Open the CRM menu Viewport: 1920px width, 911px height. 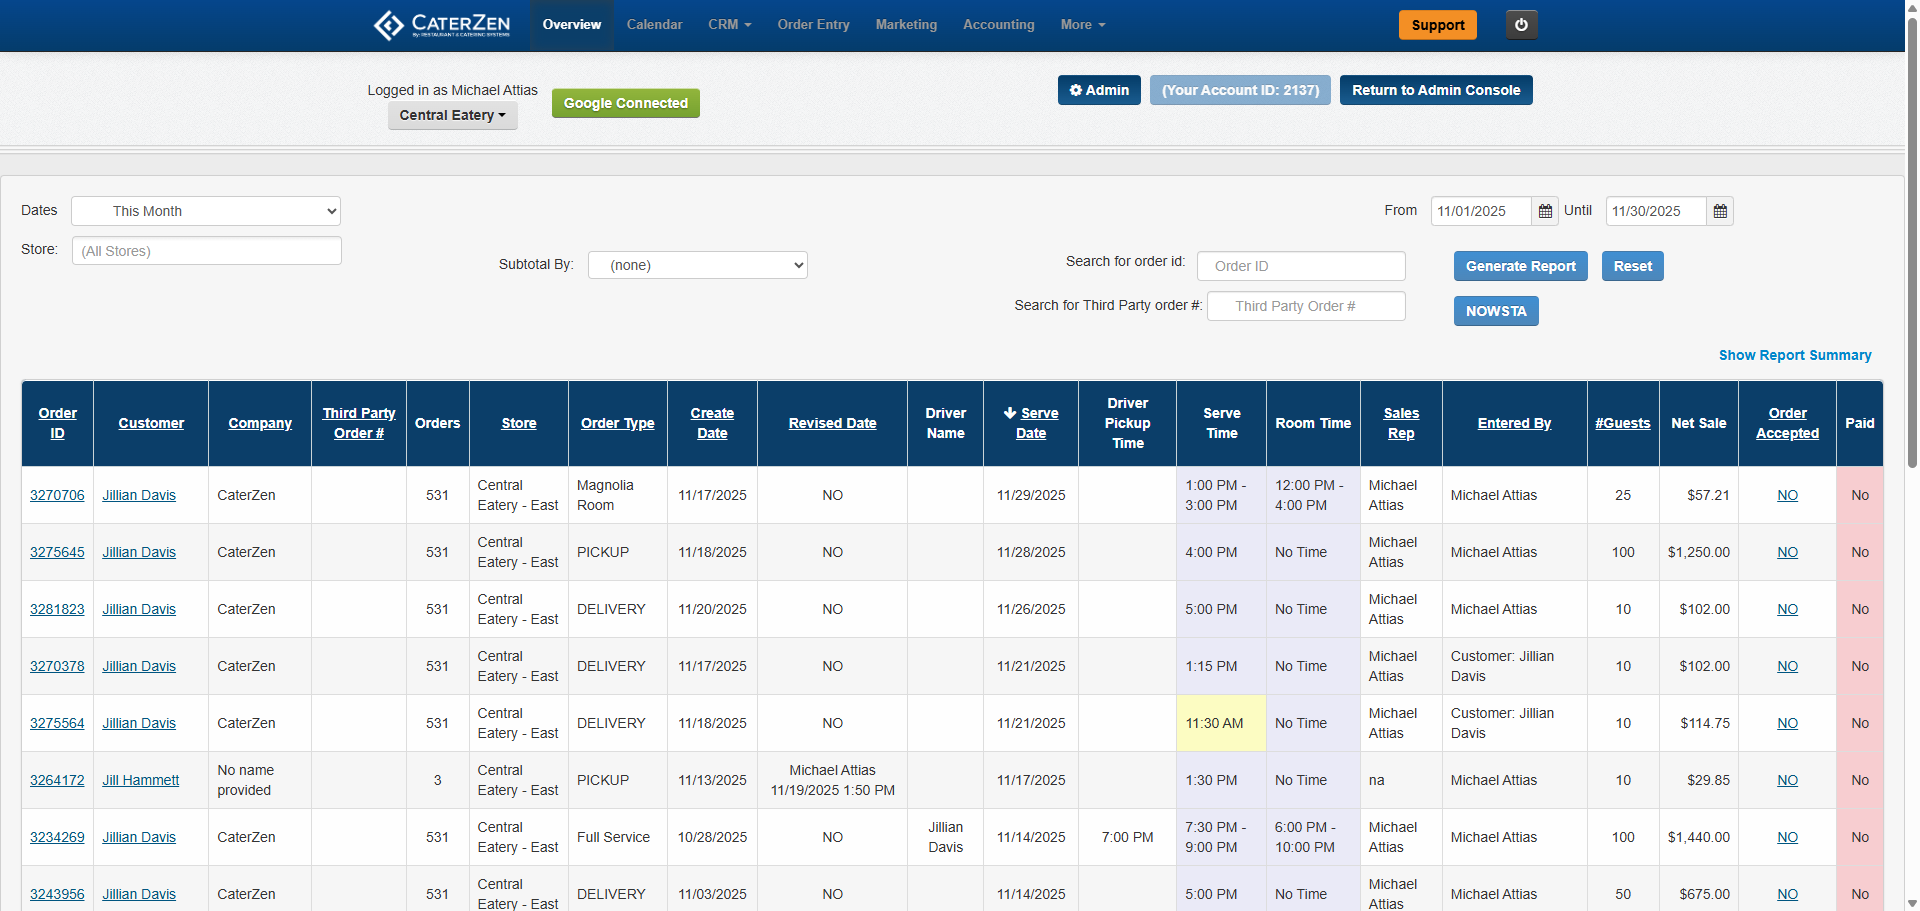729,25
